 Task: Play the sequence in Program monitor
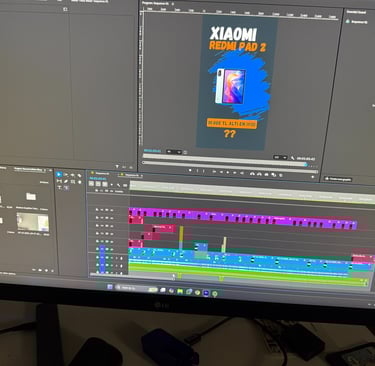click(x=228, y=172)
